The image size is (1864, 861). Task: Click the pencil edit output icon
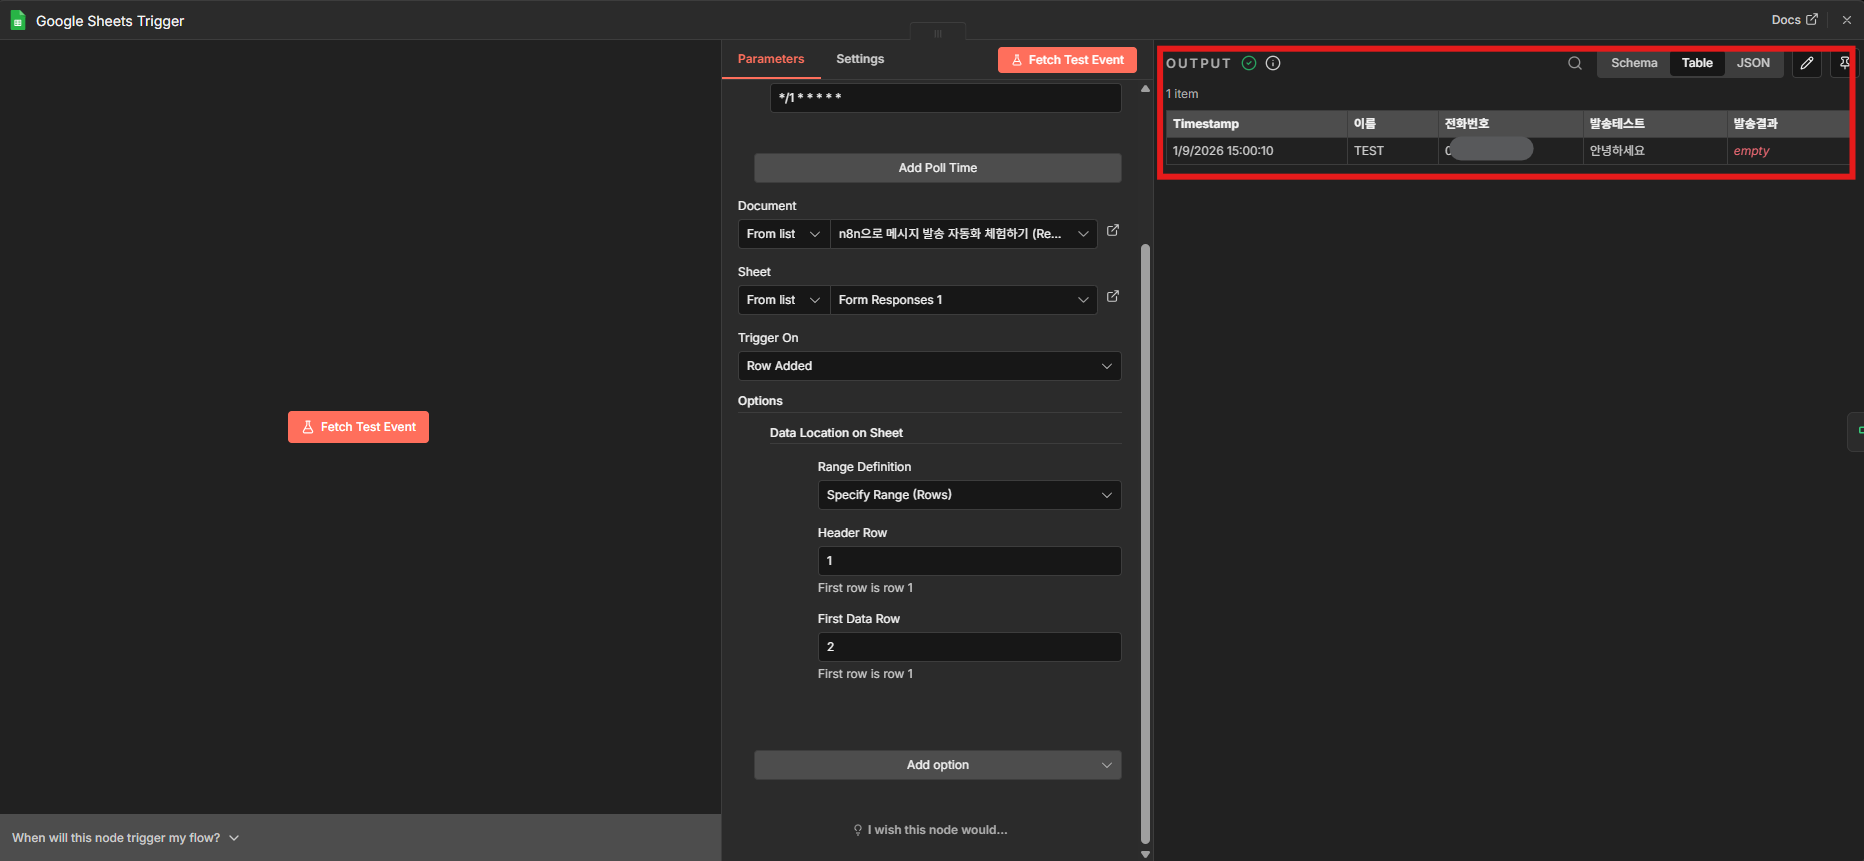coord(1806,63)
